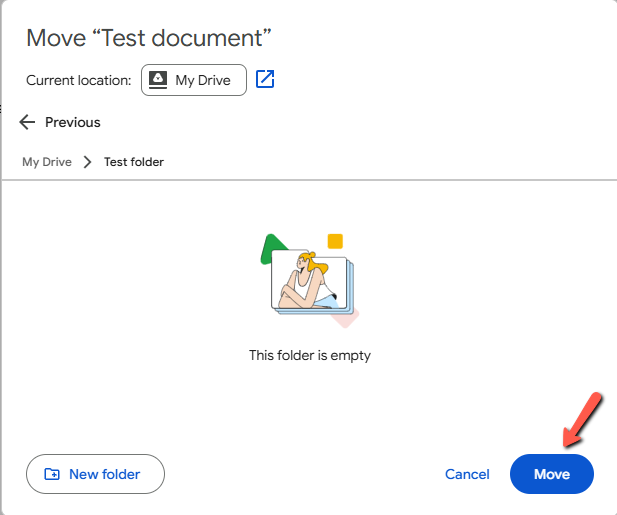Click the breadcrumb chevron separator
Image resolution: width=617 pixels, height=515 pixels.
88,162
